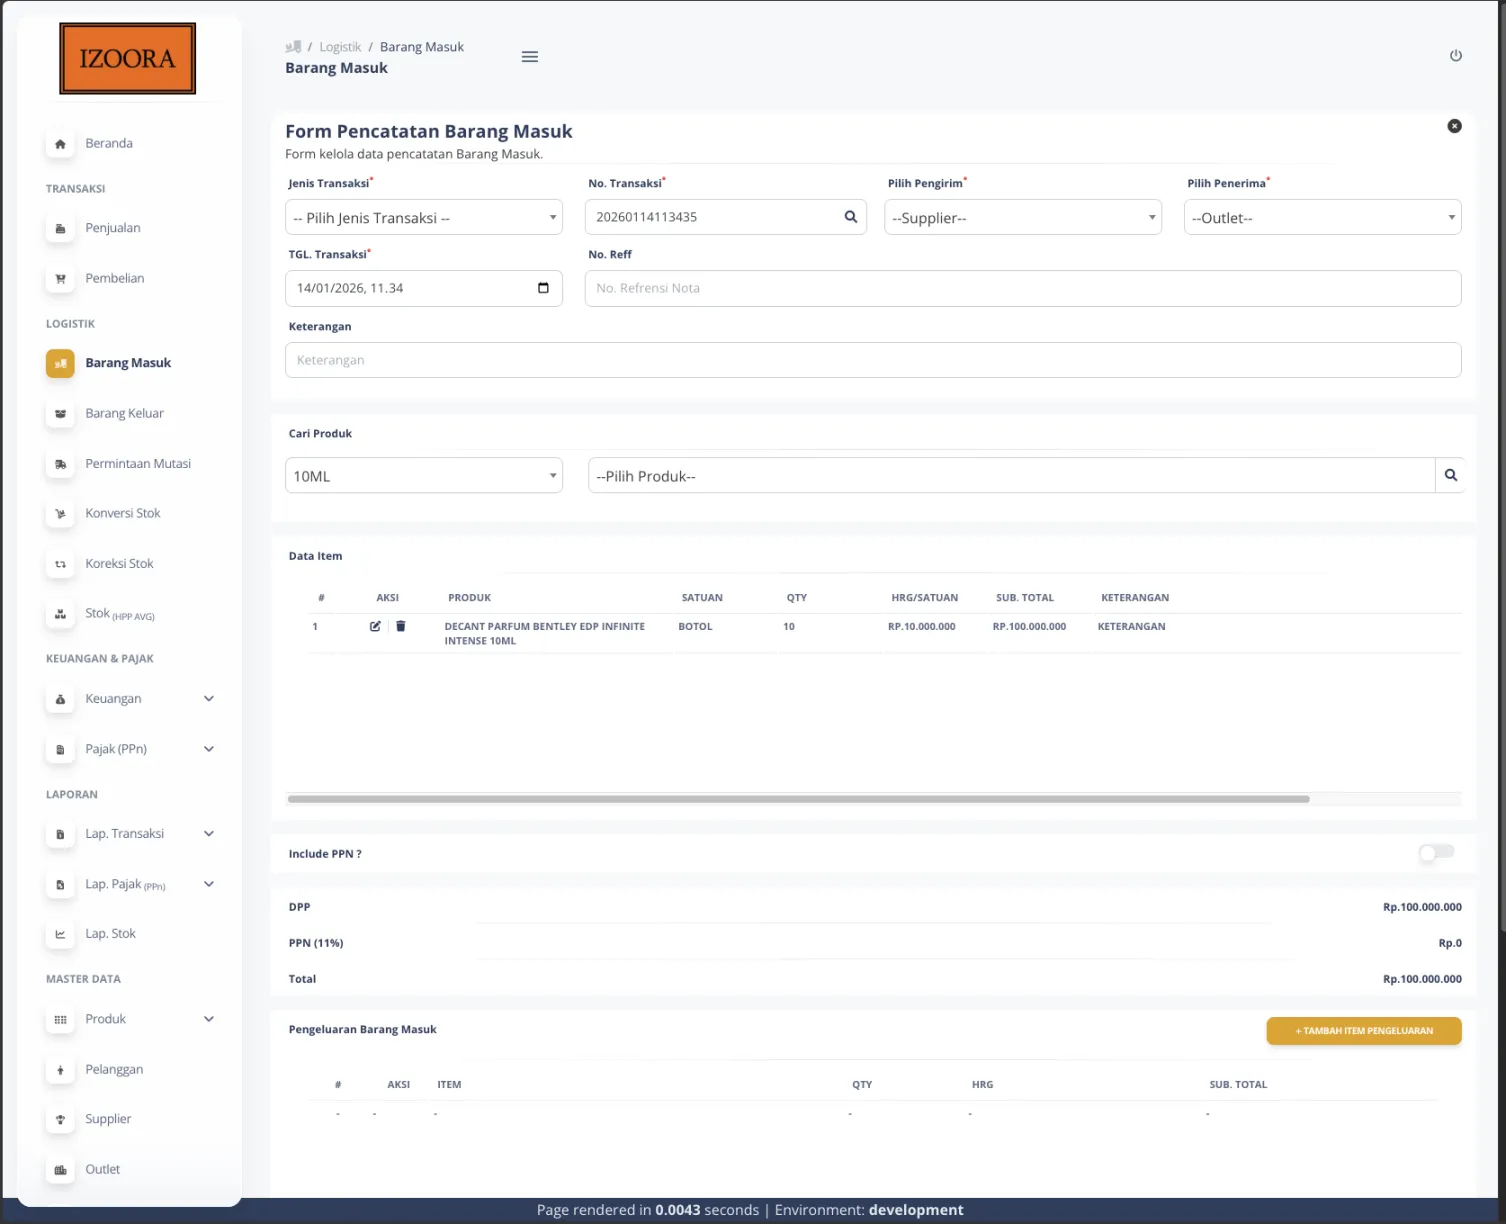The height and width of the screenshot is (1224, 1506).
Task: Open Barang Keluar from sidebar
Action: [124, 413]
